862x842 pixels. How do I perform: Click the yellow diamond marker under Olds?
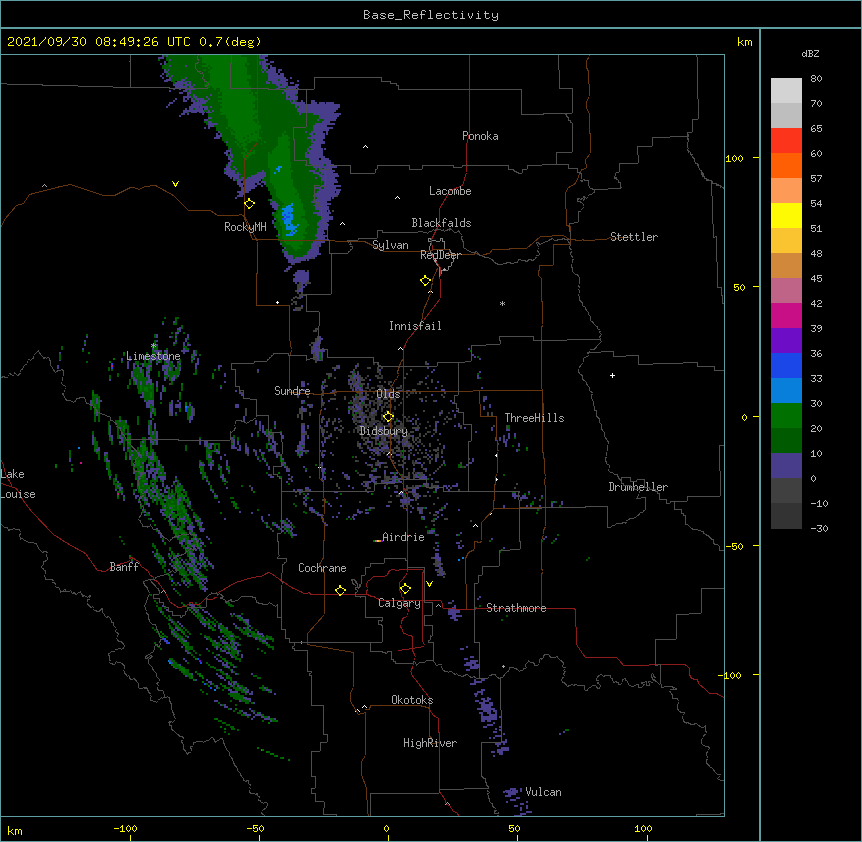pyautogui.click(x=388, y=417)
